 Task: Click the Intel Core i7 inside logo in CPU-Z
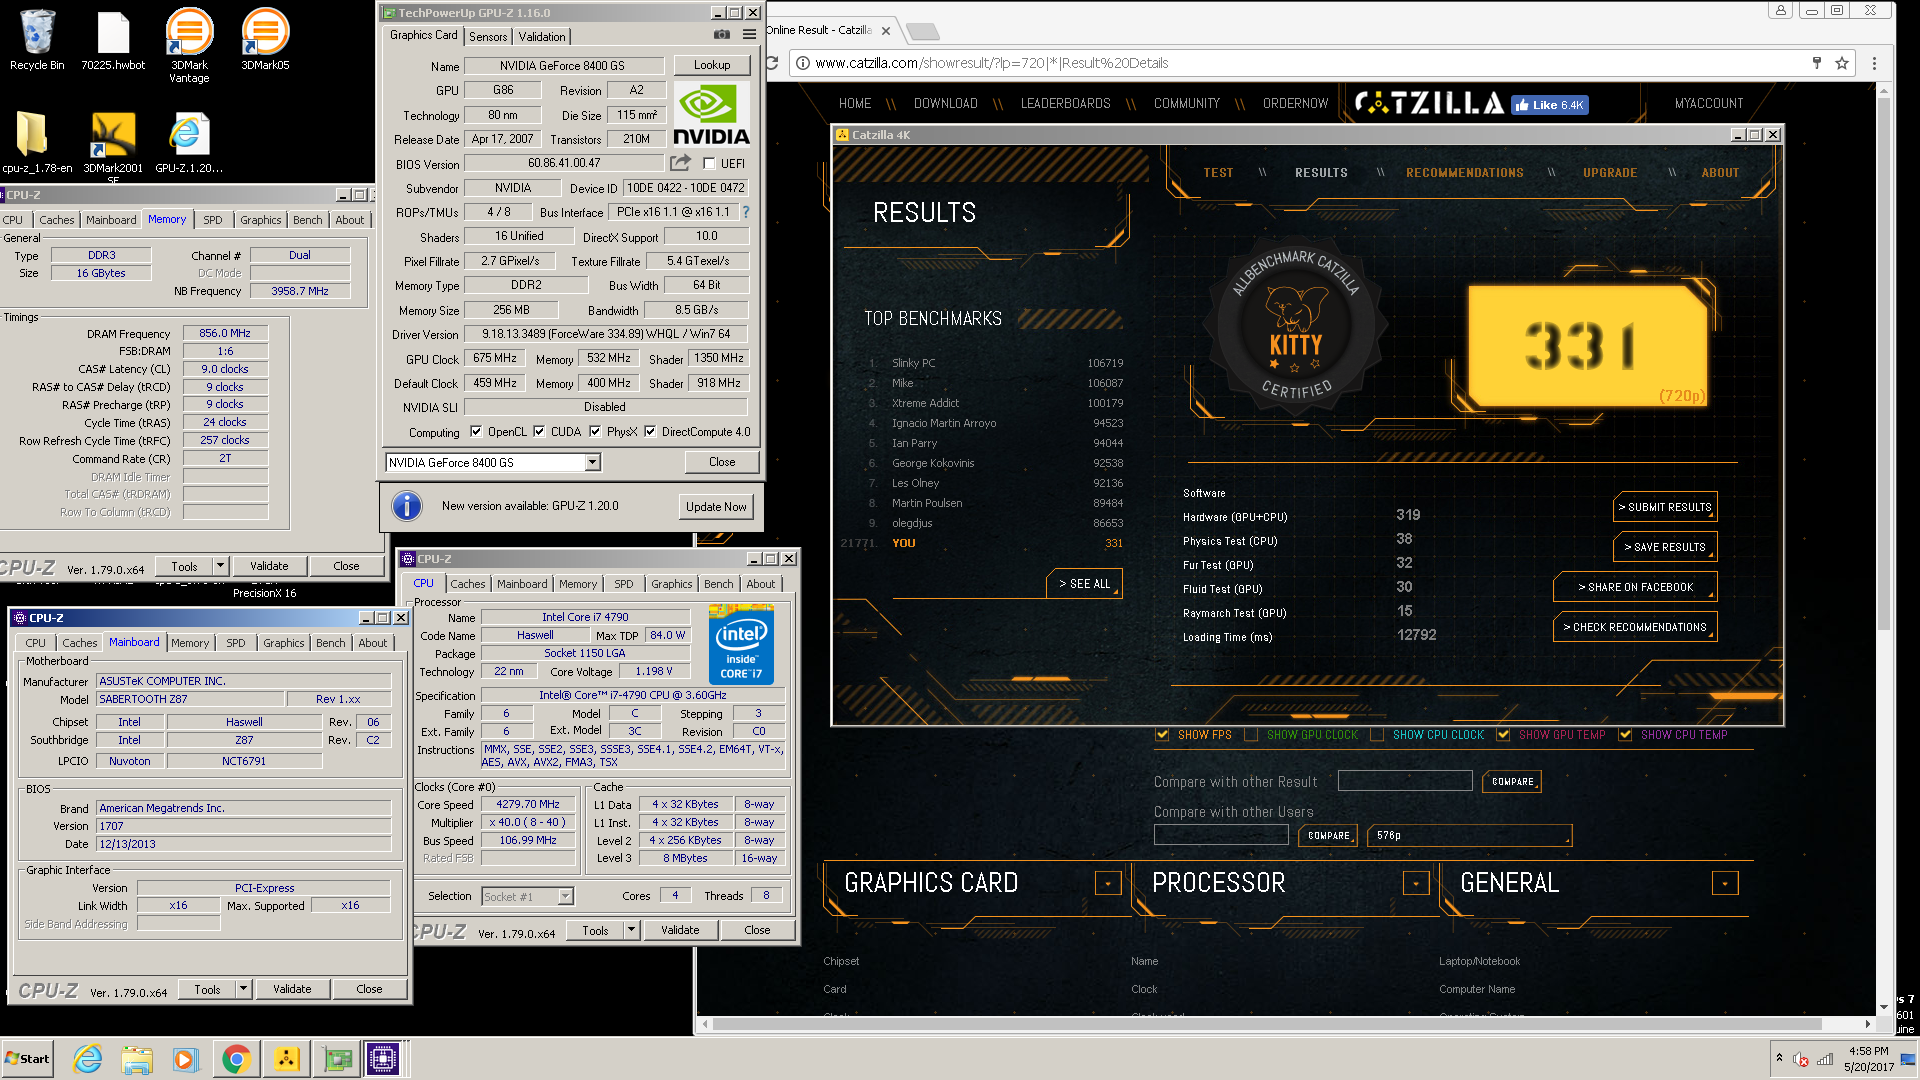(x=741, y=644)
